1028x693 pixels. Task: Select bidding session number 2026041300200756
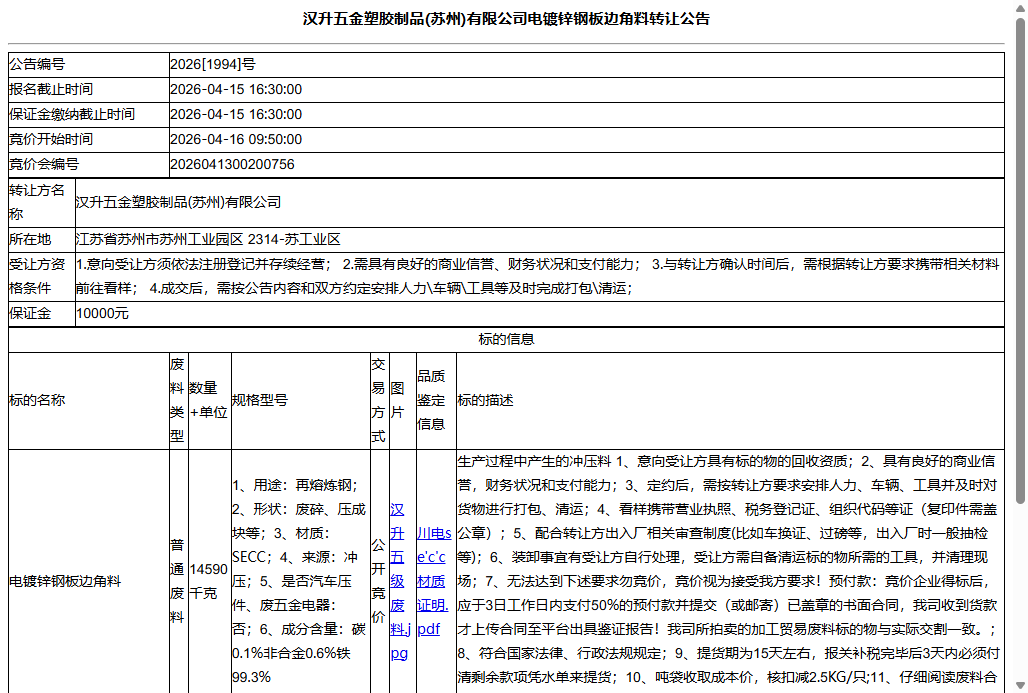pyautogui.click(x=232, y=164)
